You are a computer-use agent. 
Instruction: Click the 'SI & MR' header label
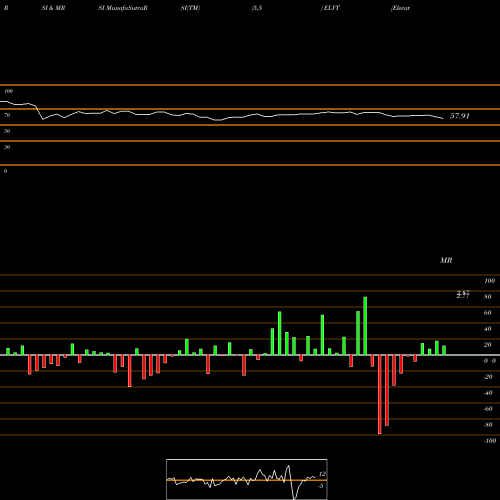(x=53, y=8)
